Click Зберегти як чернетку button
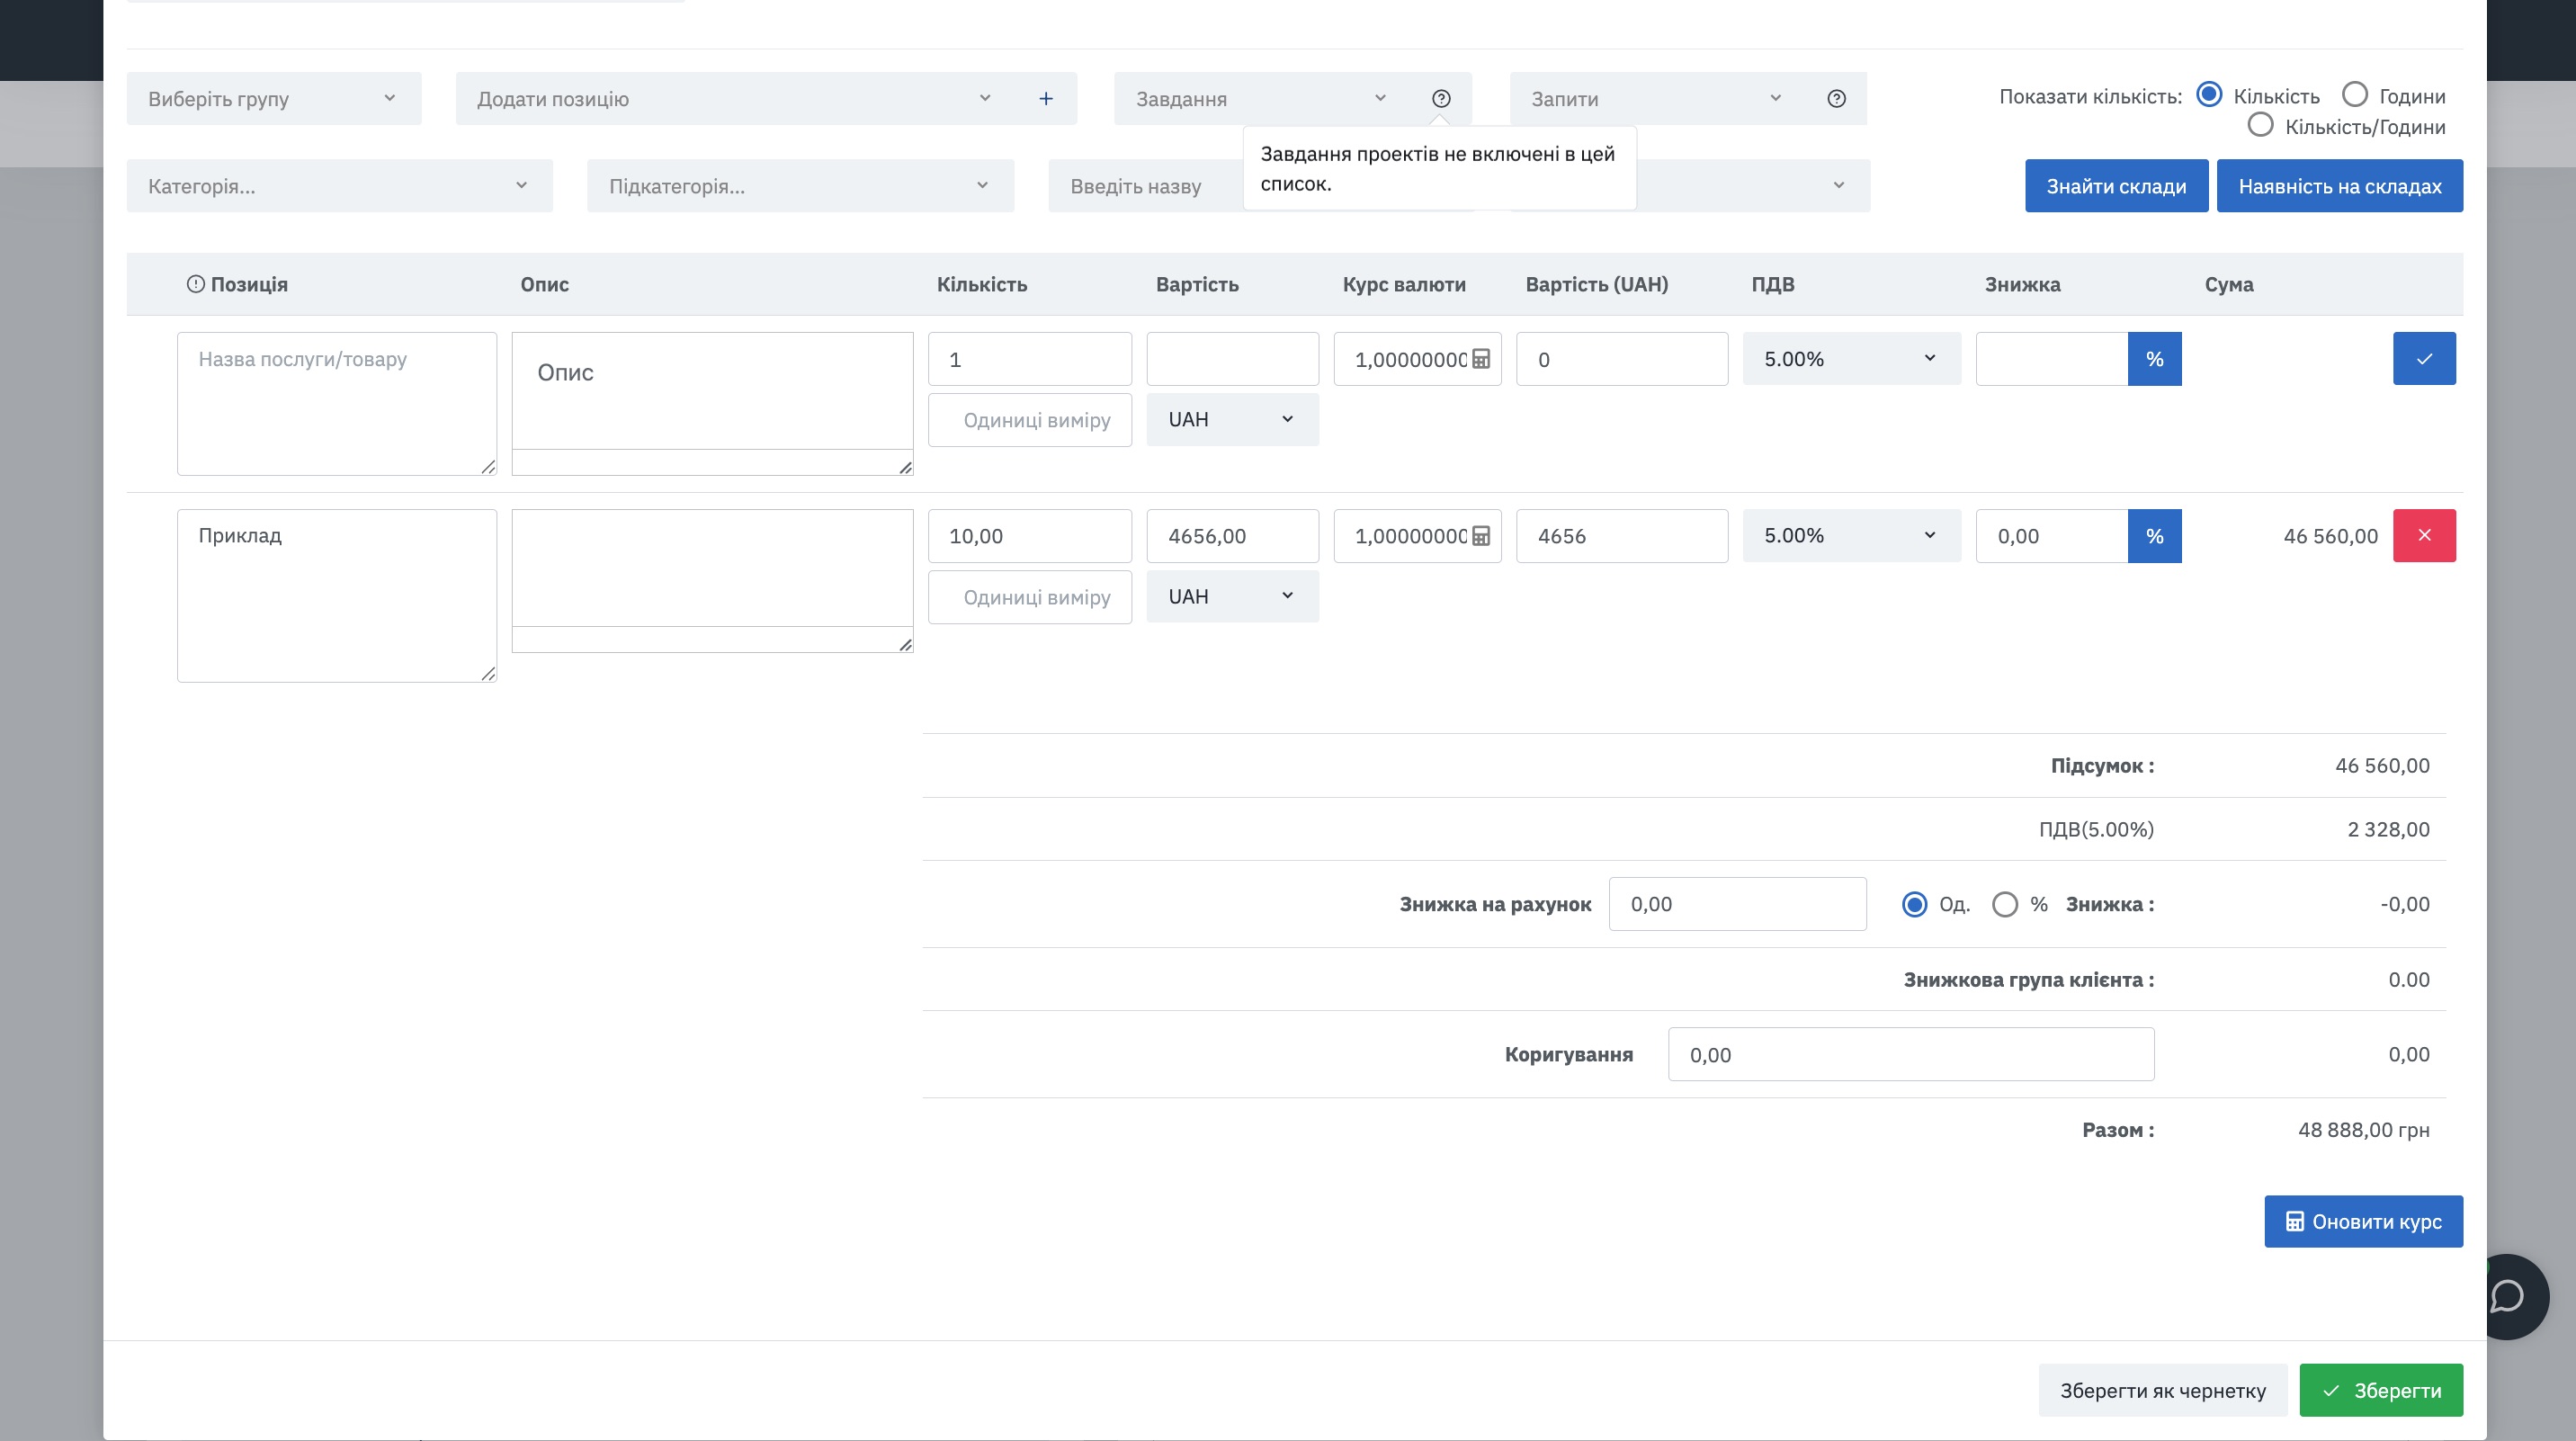 pyautogui.click(x=2162, y=1390)
